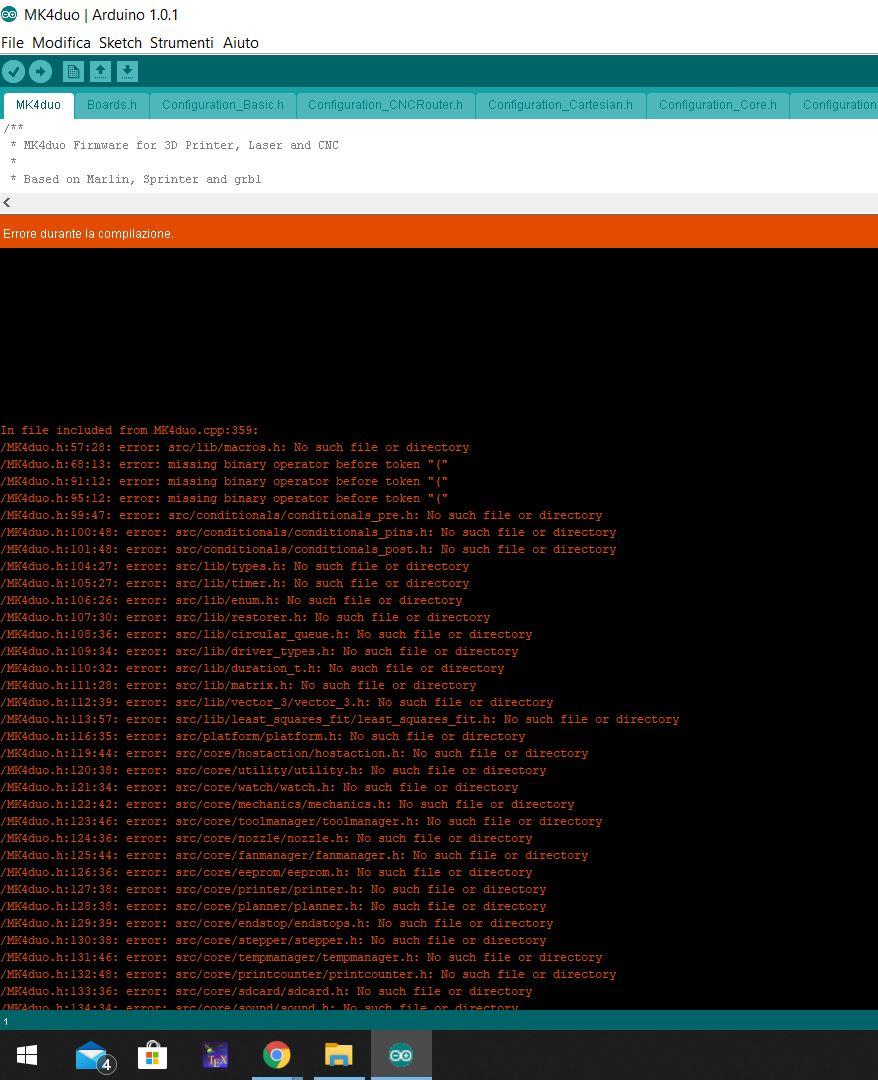Click the Verify (checkmark) toolbar button
Screen dimensions: 878x1080
coord(14,71)
